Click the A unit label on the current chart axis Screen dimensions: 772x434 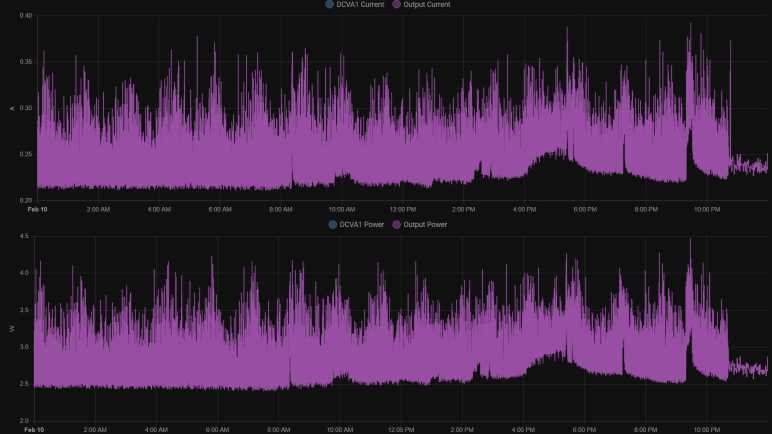click(11, 108)
